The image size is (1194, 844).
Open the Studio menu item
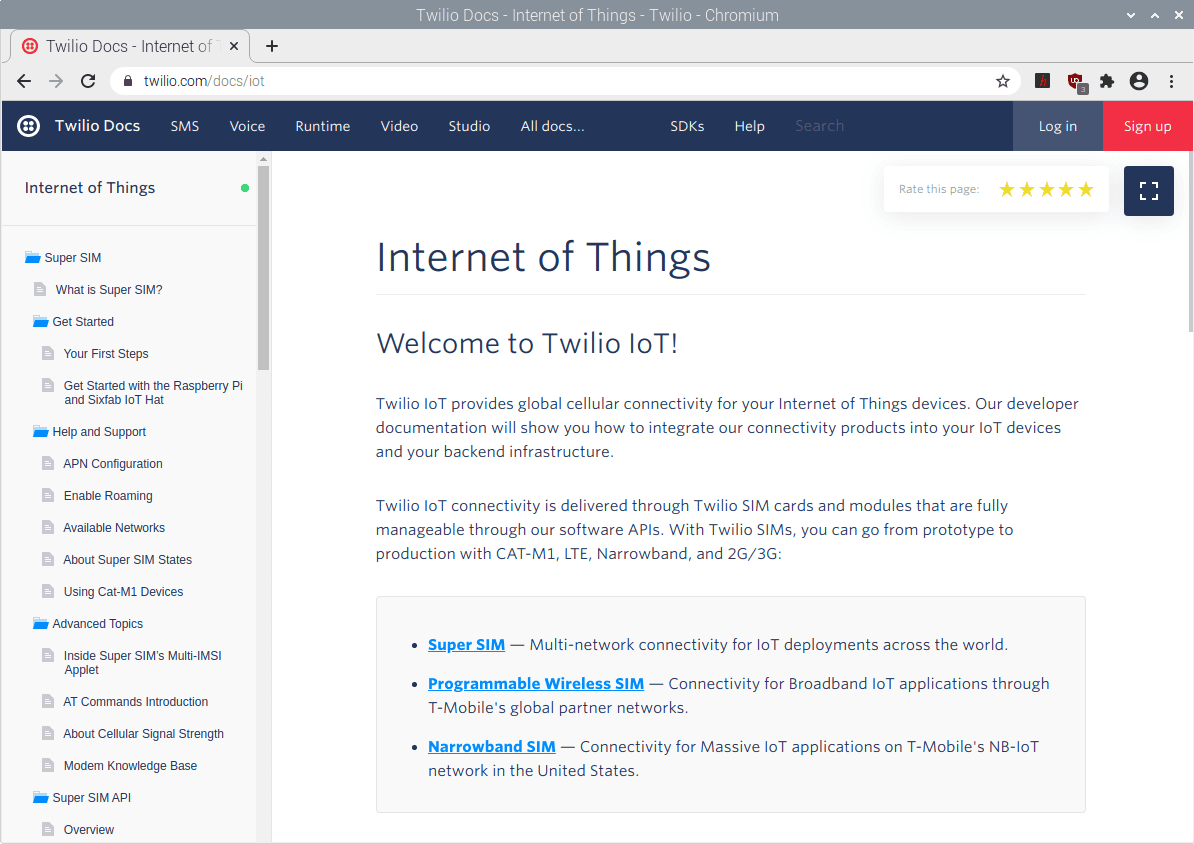pos(469,126)
